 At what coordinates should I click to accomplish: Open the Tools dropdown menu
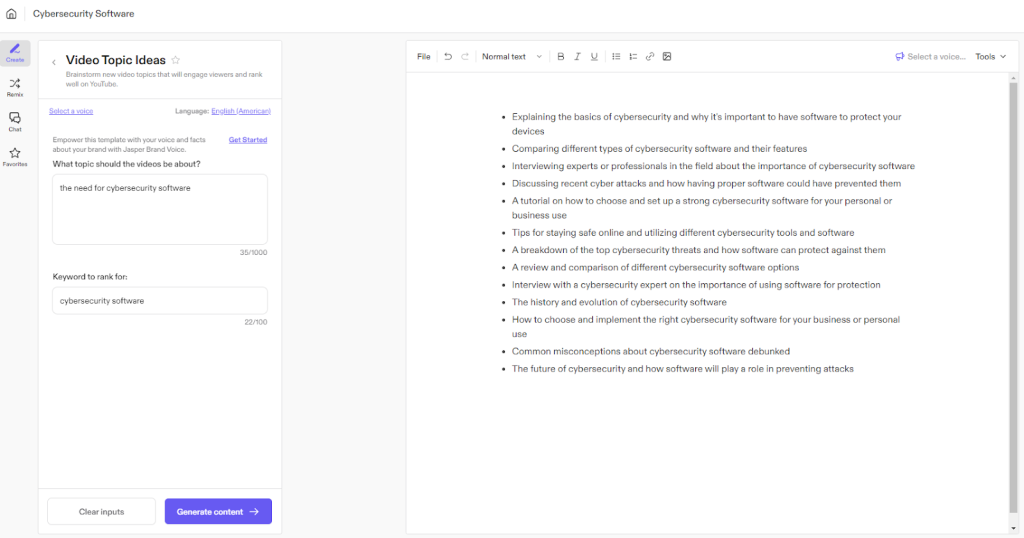990,57
